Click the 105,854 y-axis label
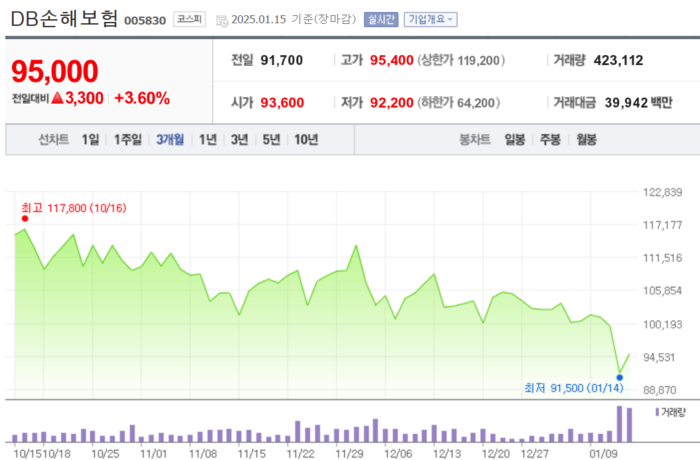The image size is (700, 460). tap(662, 291)
